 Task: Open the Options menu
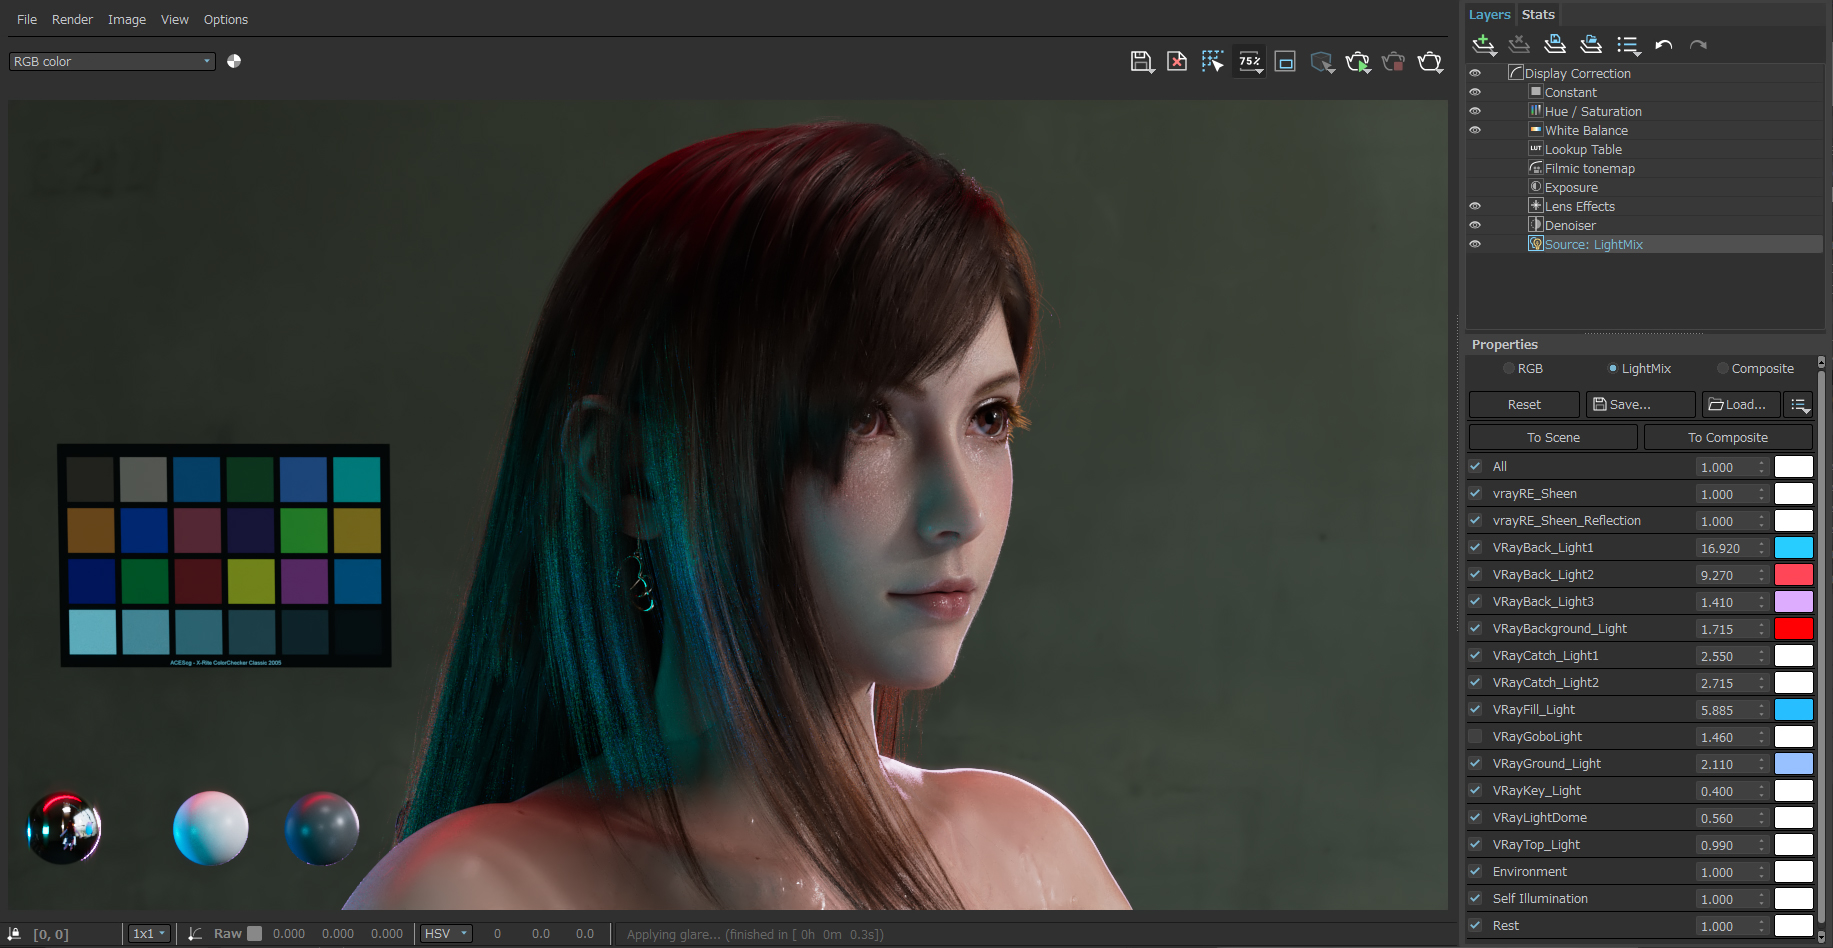(226, 19)
